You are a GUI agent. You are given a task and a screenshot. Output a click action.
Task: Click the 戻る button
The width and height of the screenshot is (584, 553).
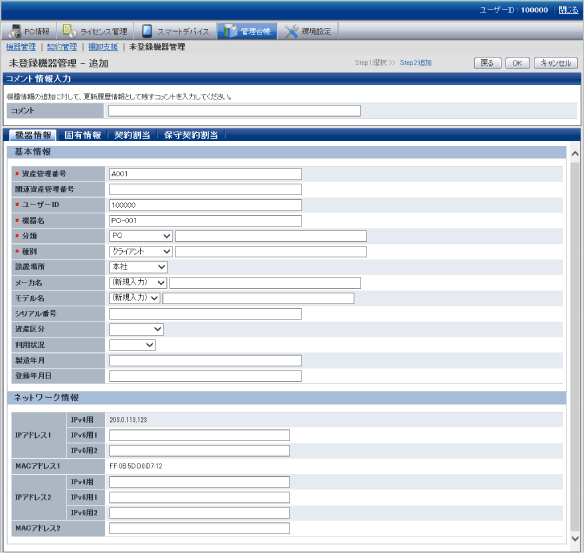tap(488, 63)
